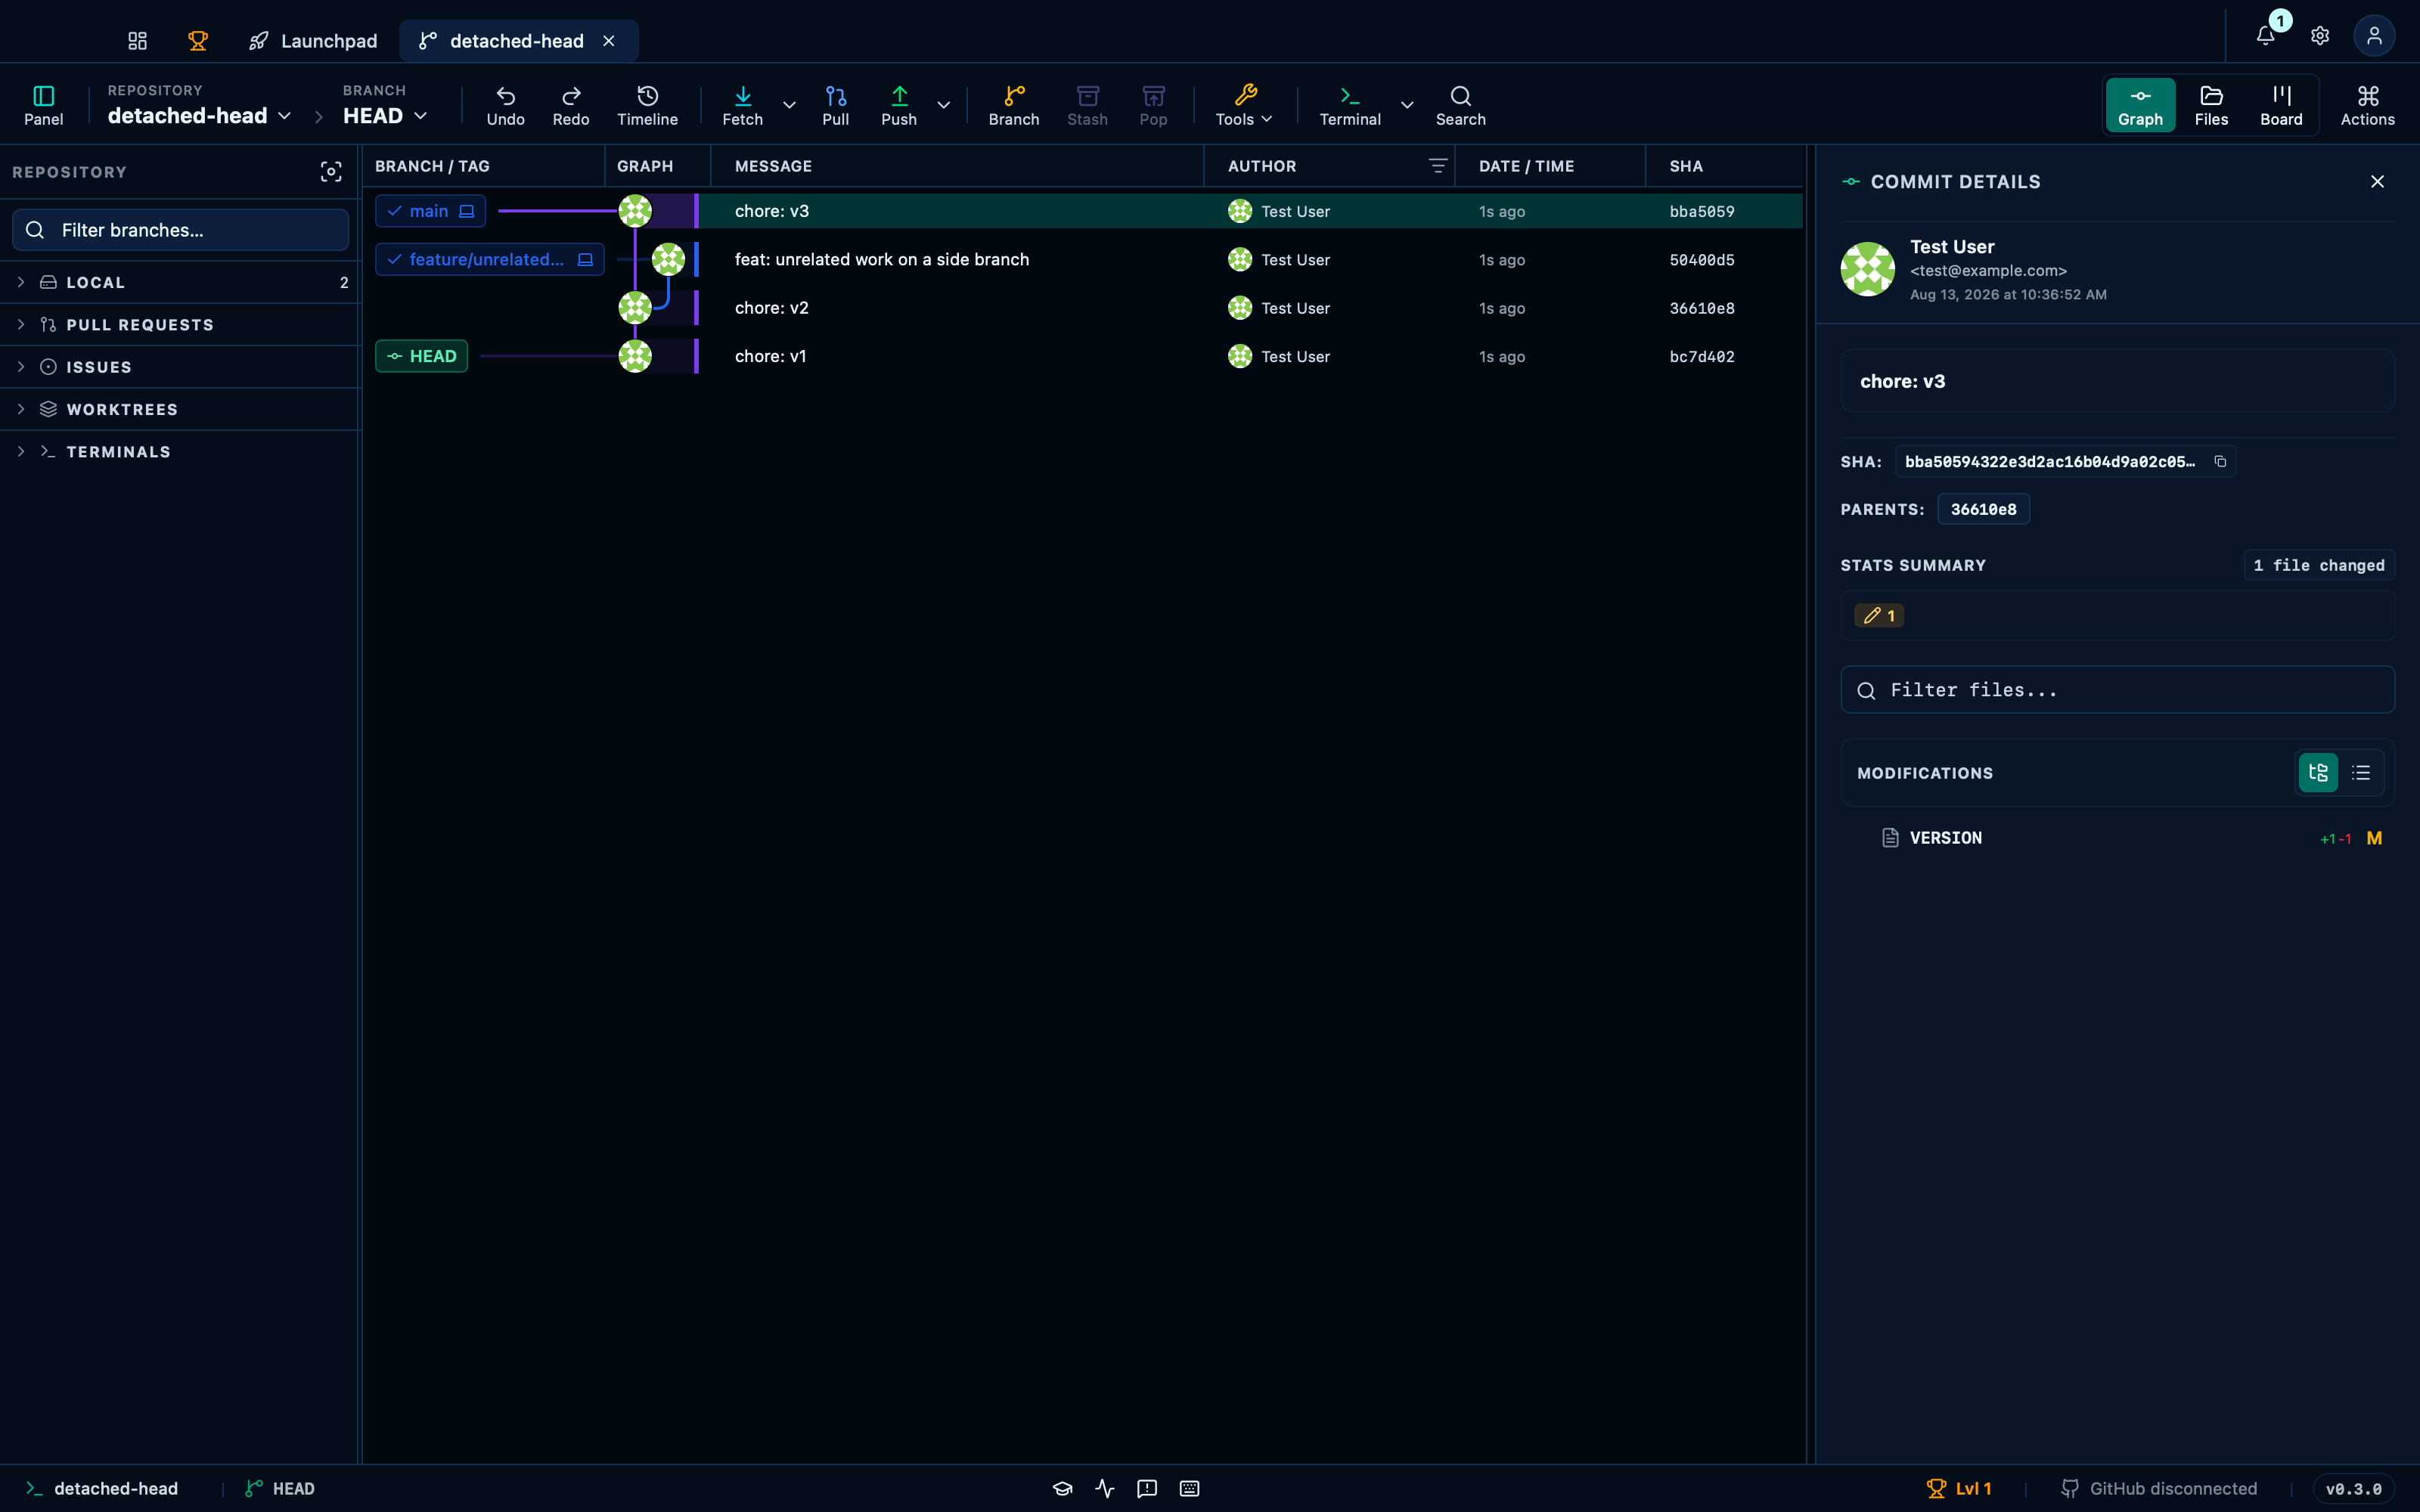2420x1512 pixels.
Task: Switch to Board view
Action: 2281,105
